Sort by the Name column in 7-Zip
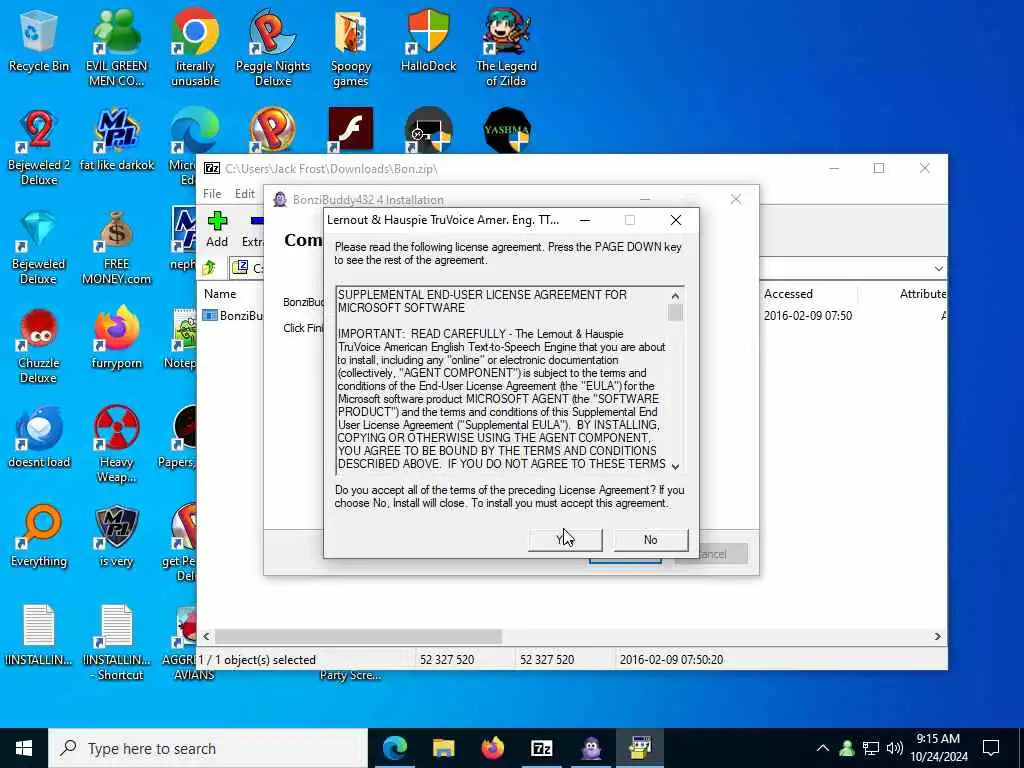Viewport: 1024px width, 768px height. 220,294
